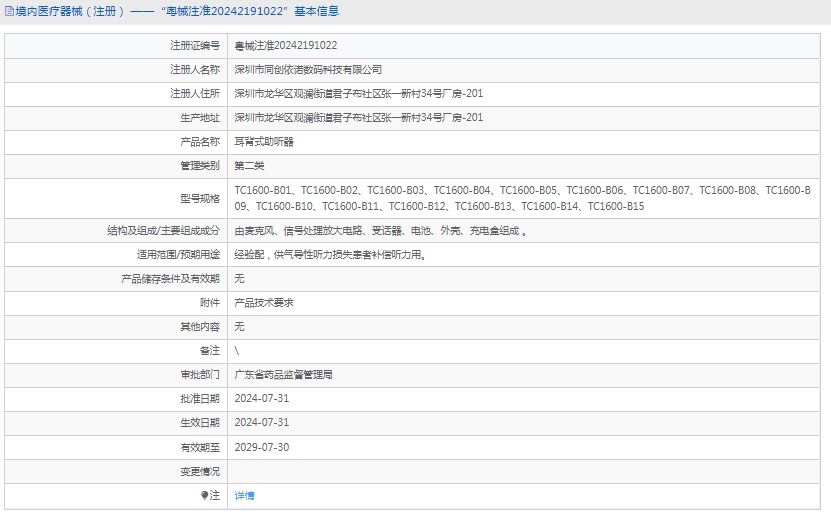
Task: Open the 详情 link in the last row
Action: point(244,495)
